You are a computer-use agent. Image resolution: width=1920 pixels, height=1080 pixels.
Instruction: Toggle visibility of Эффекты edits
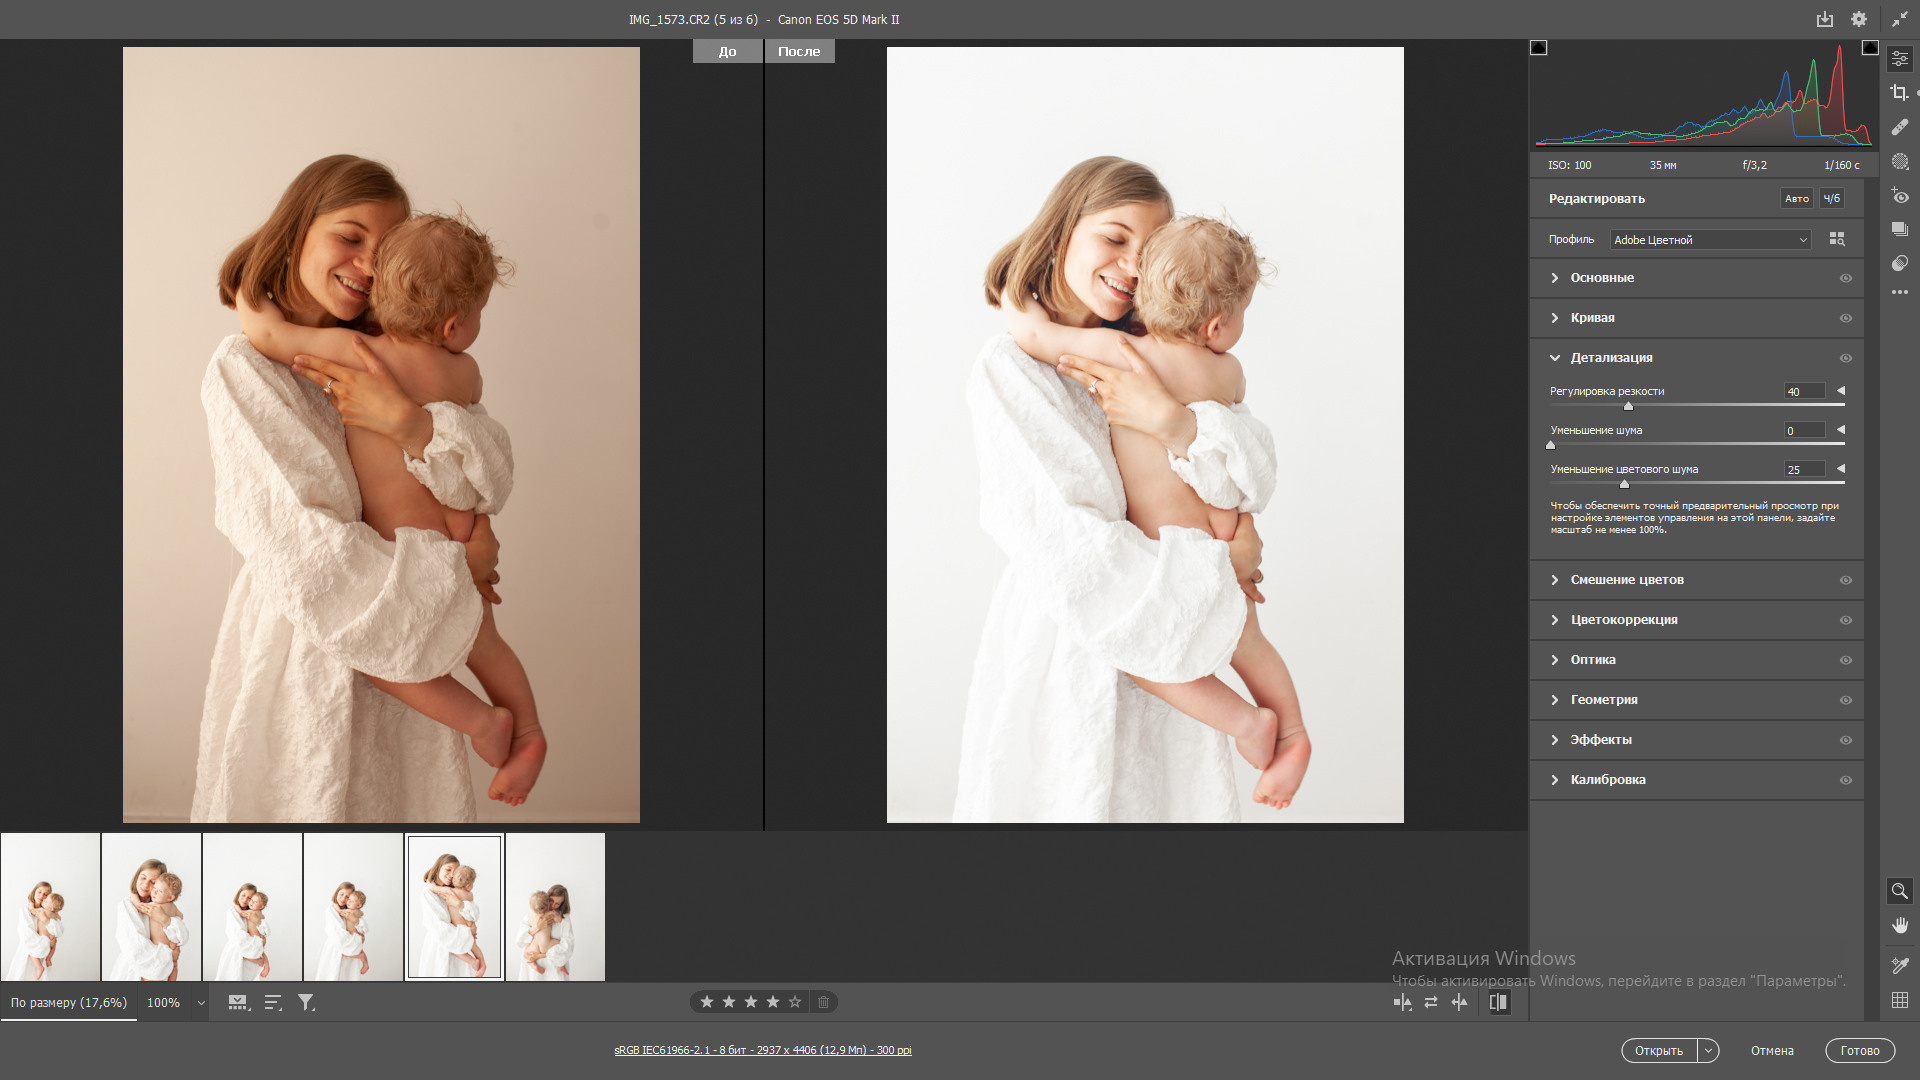[1845, 740]
